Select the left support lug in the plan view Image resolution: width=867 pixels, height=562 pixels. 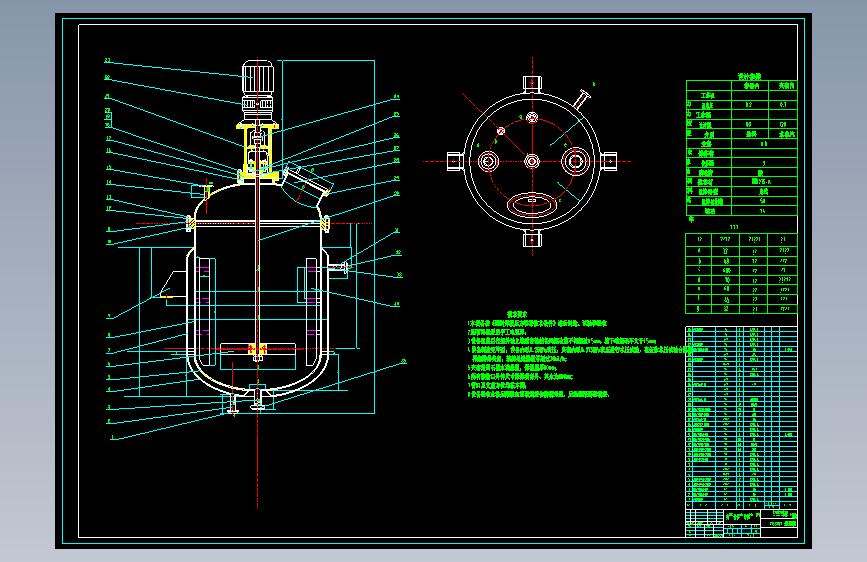[x=456, y=162]
